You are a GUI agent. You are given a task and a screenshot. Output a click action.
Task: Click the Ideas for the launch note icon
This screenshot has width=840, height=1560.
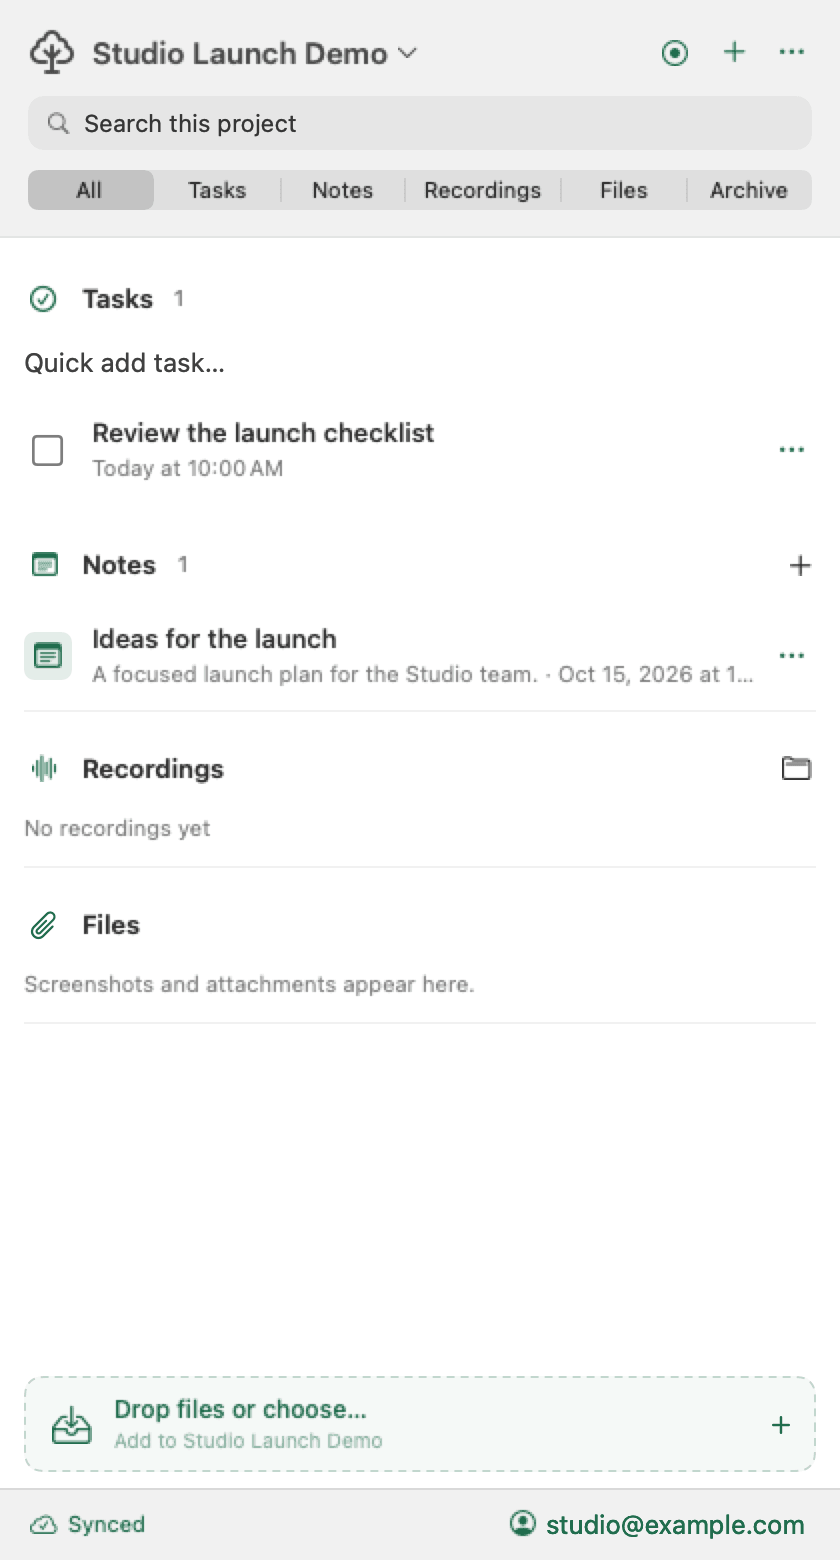[x=48, y=656]
